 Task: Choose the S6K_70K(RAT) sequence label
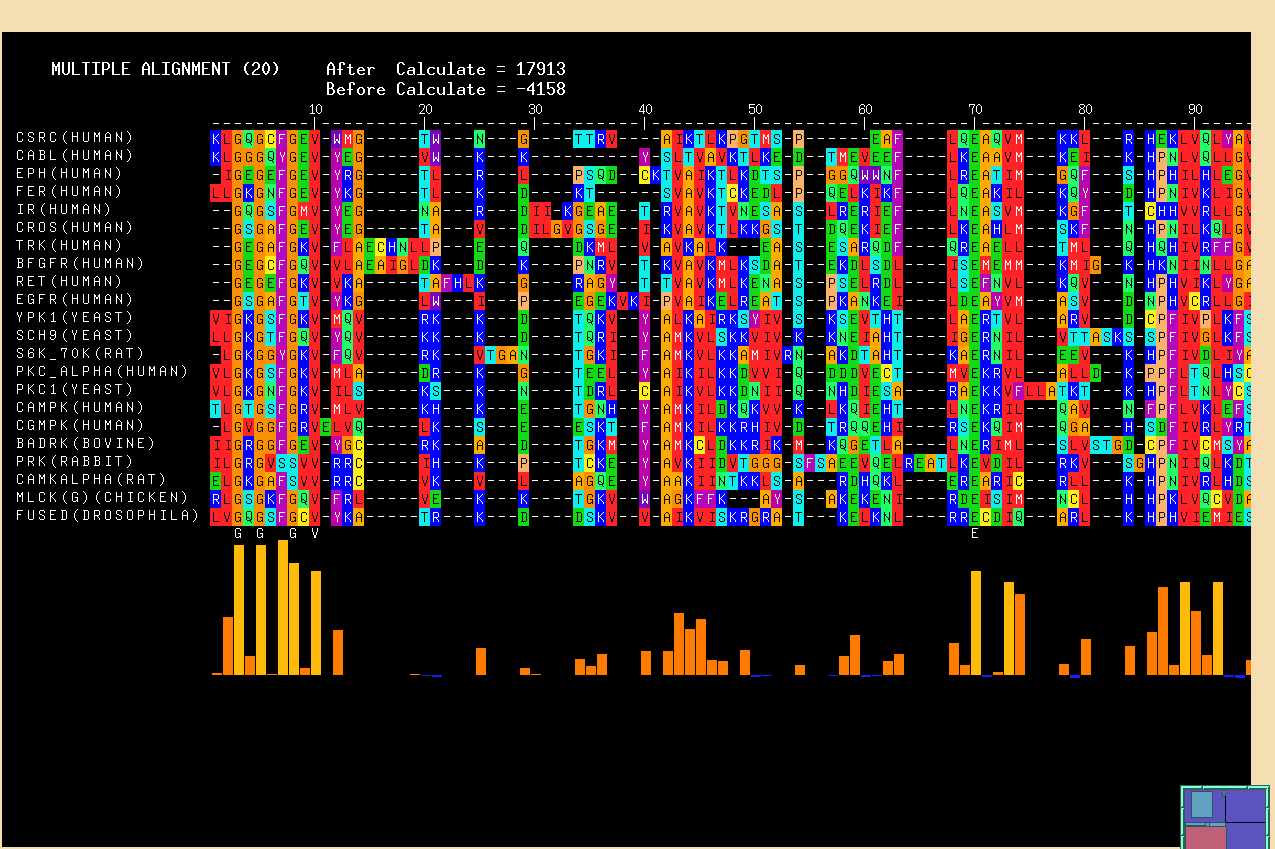click(x=80, y=354)
